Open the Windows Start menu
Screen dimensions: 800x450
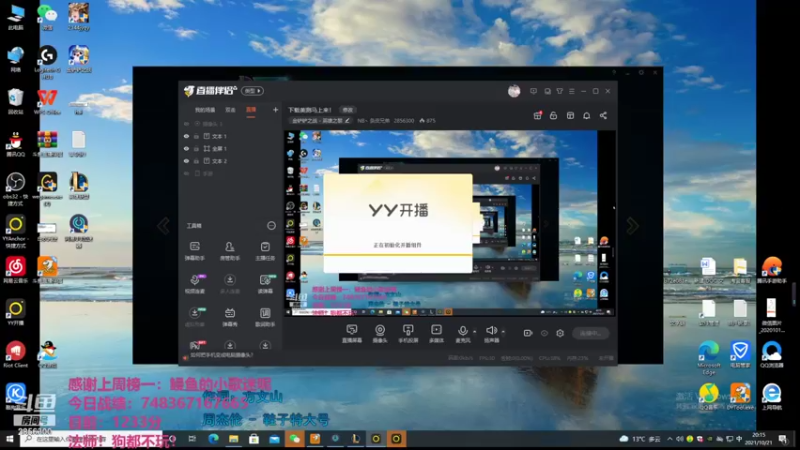[9, 439]
